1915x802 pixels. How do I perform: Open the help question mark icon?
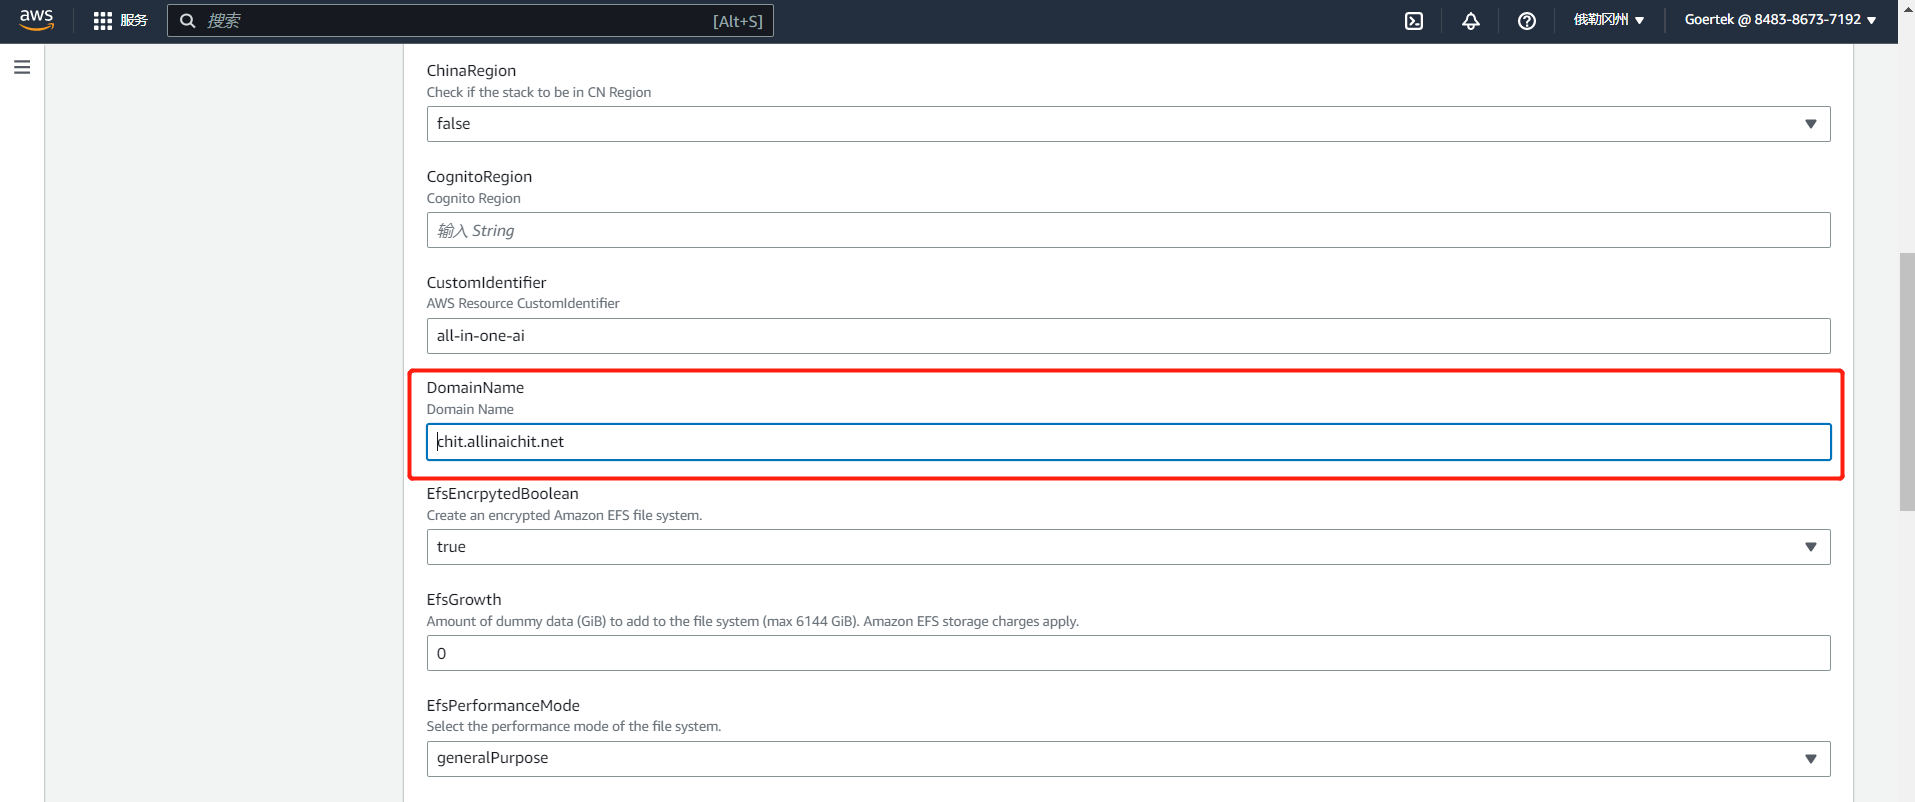(1526, 21)
